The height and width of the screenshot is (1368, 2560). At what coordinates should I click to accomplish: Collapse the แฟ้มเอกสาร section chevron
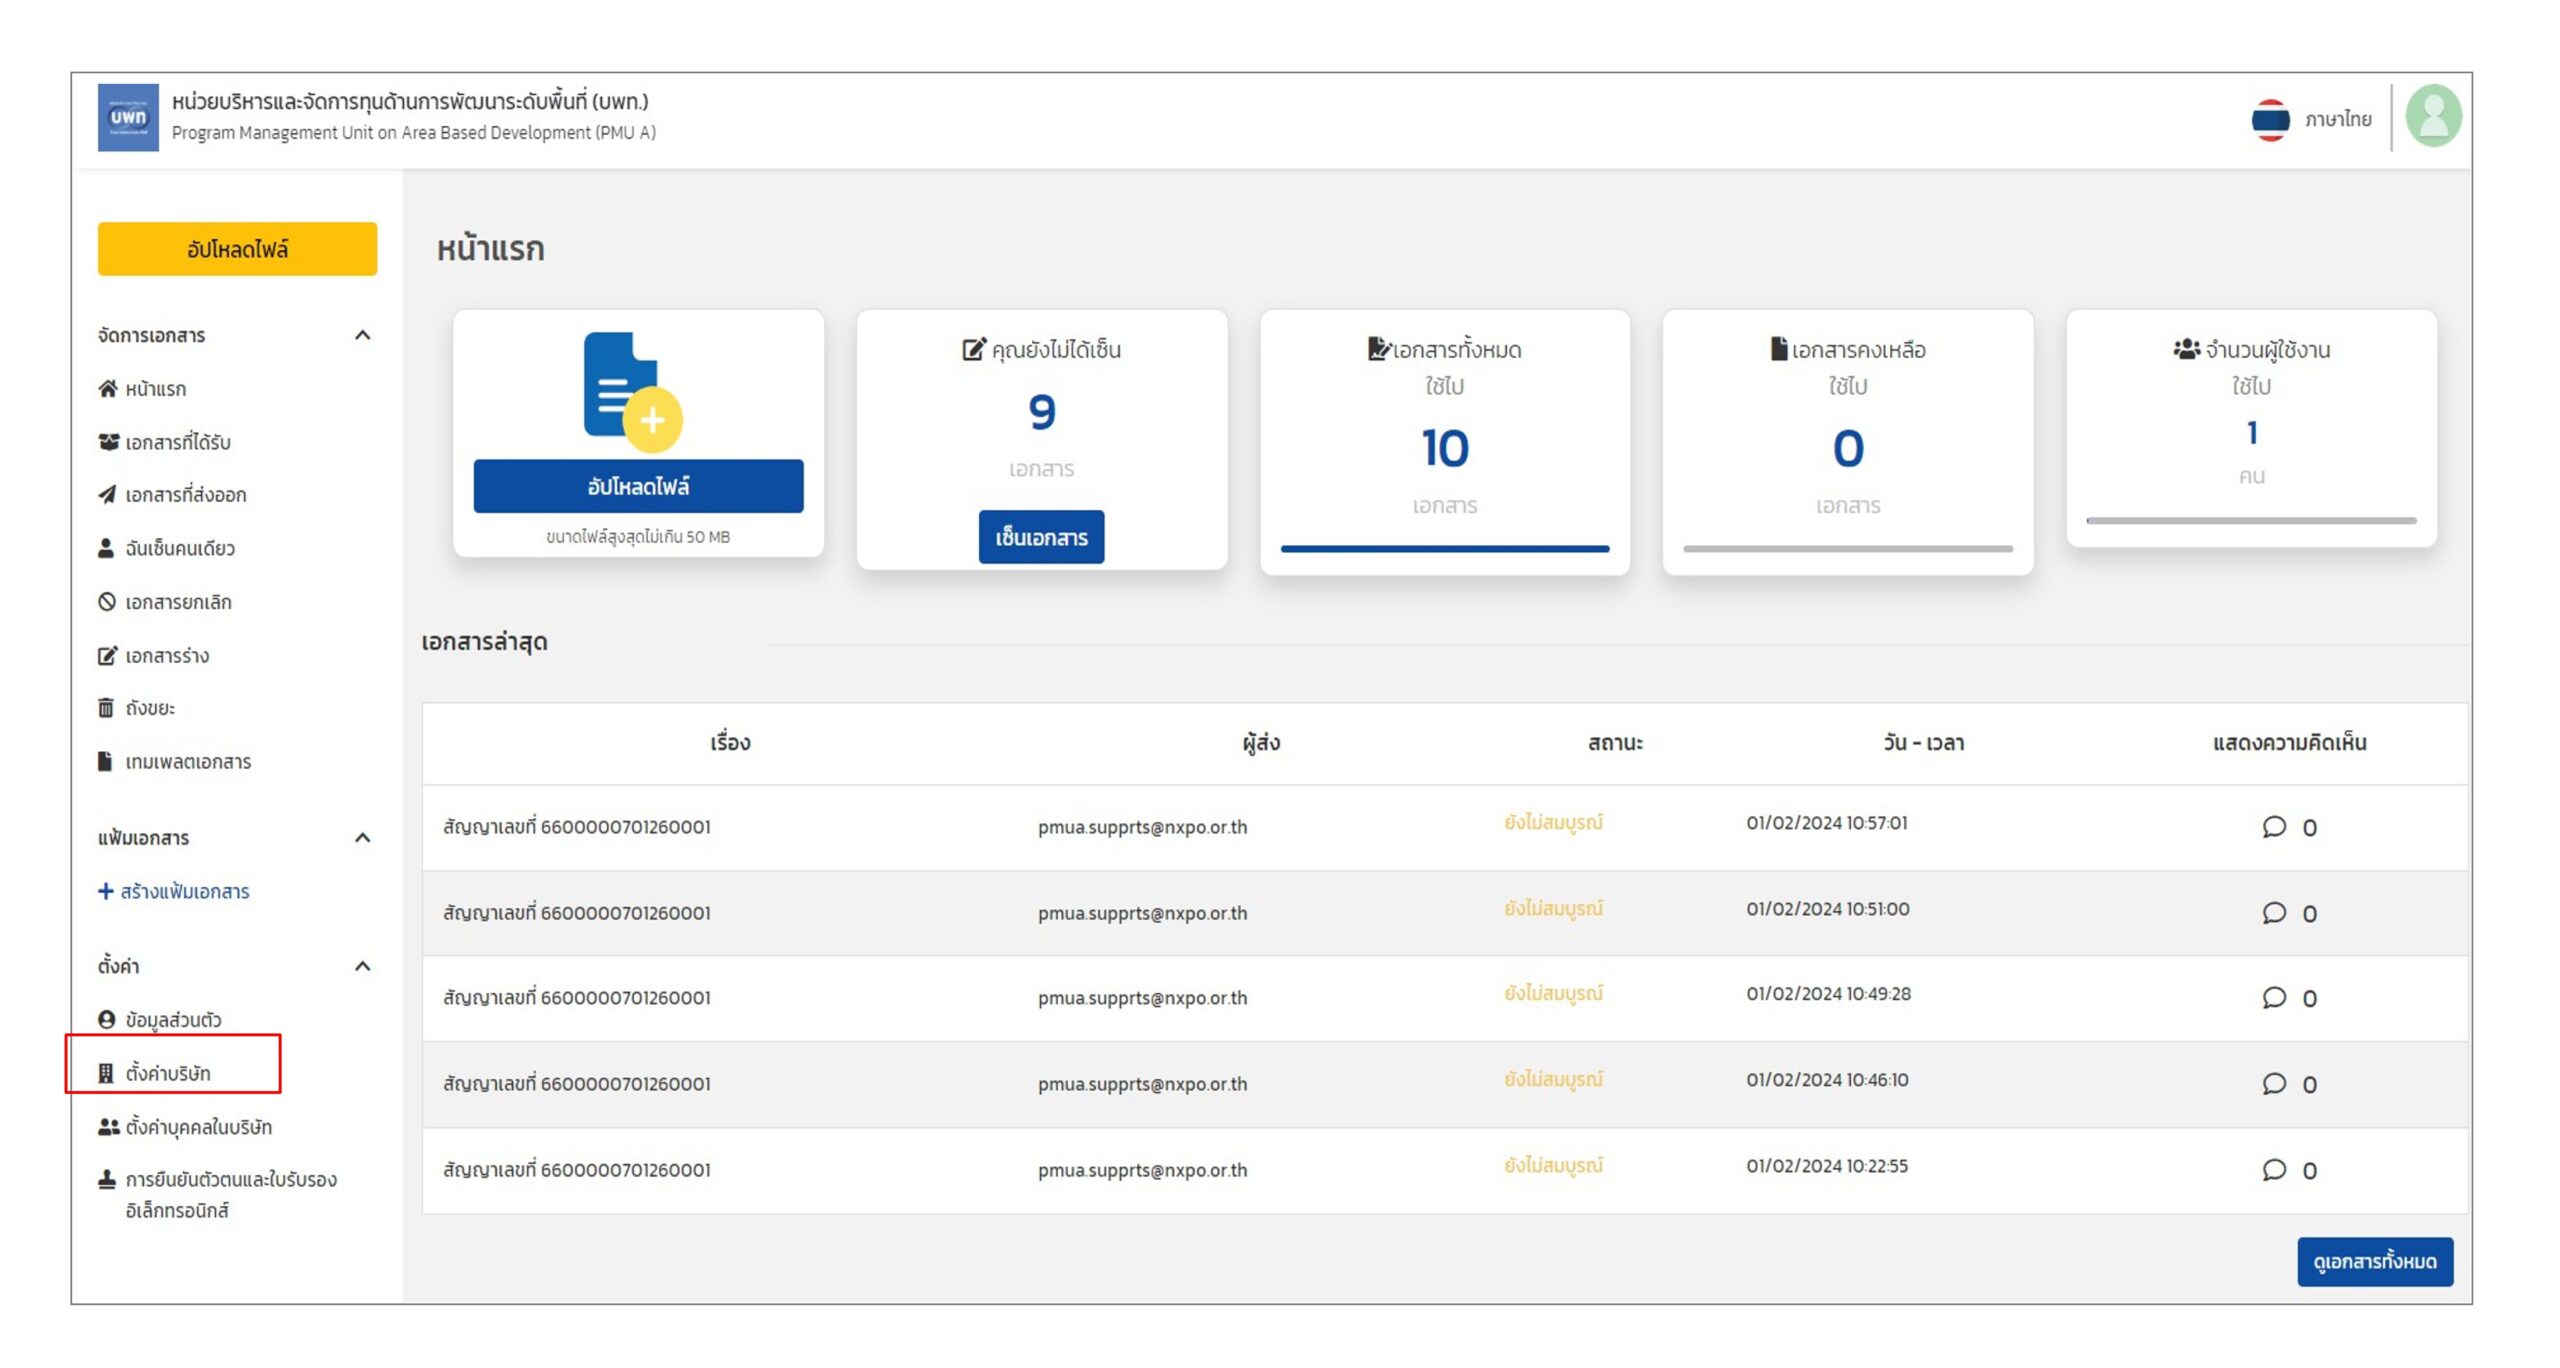[363, 837]
